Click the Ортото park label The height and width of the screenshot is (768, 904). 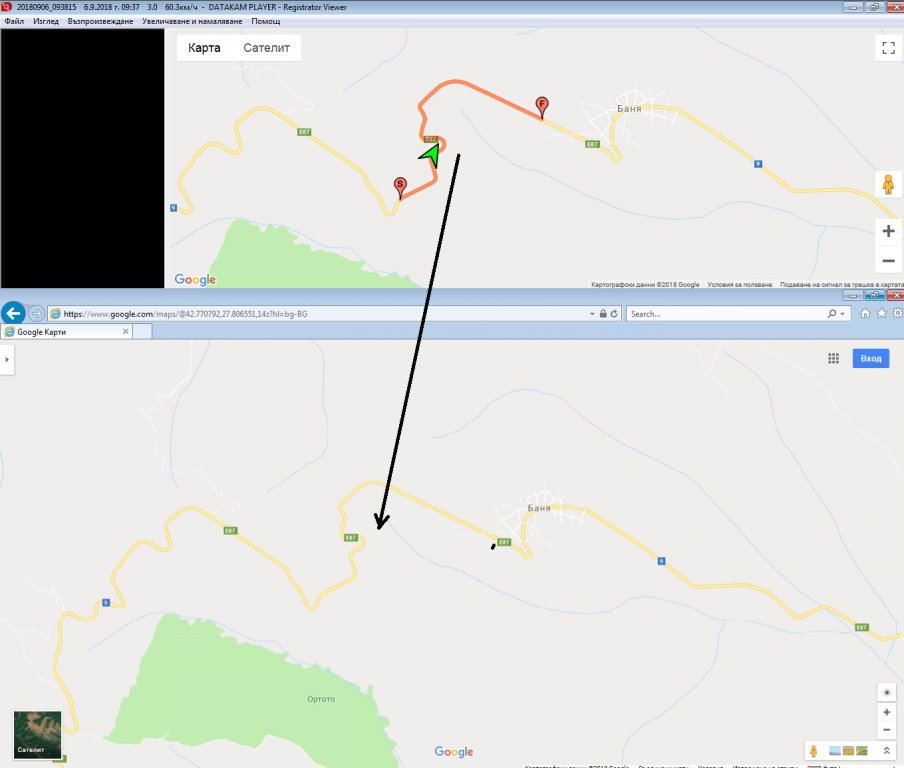pyautogui.click(x=321, y=699)
